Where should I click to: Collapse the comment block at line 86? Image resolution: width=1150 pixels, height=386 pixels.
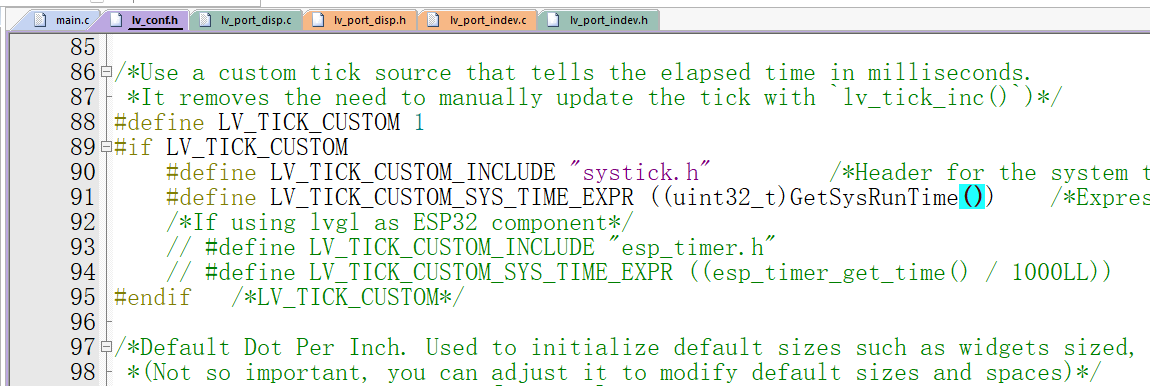point(106,72)
